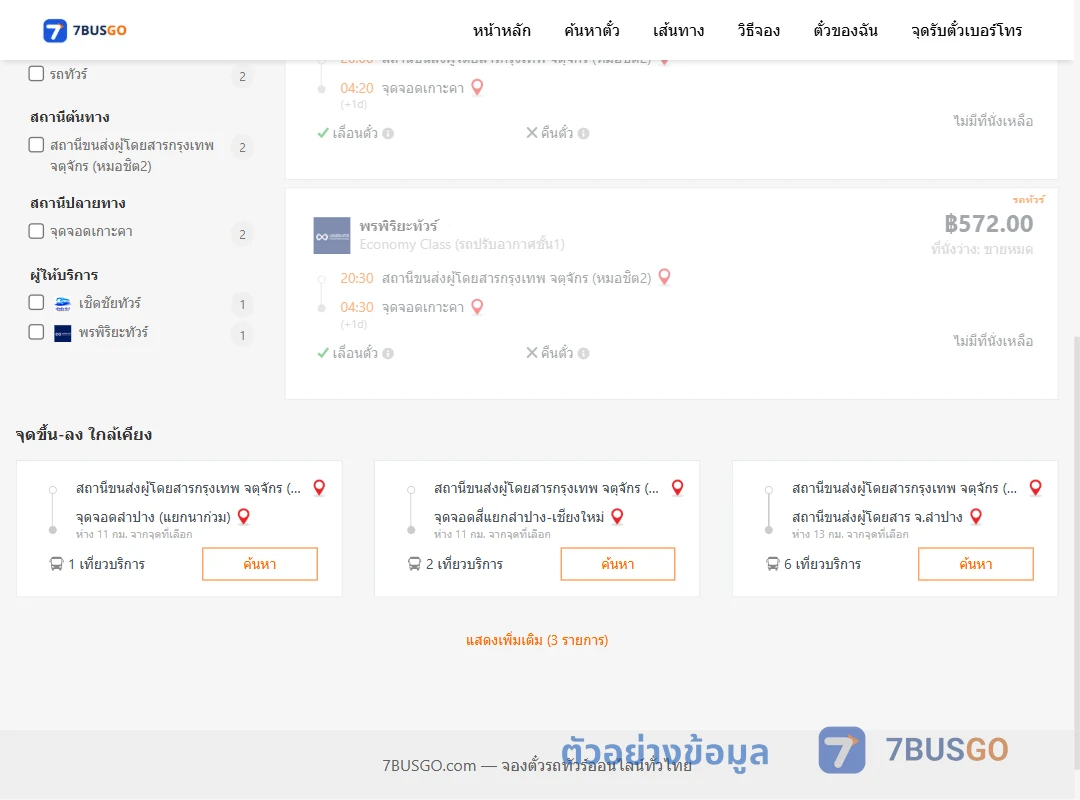Click bus icon beside 2 เที่ยวบริการ

414,564
